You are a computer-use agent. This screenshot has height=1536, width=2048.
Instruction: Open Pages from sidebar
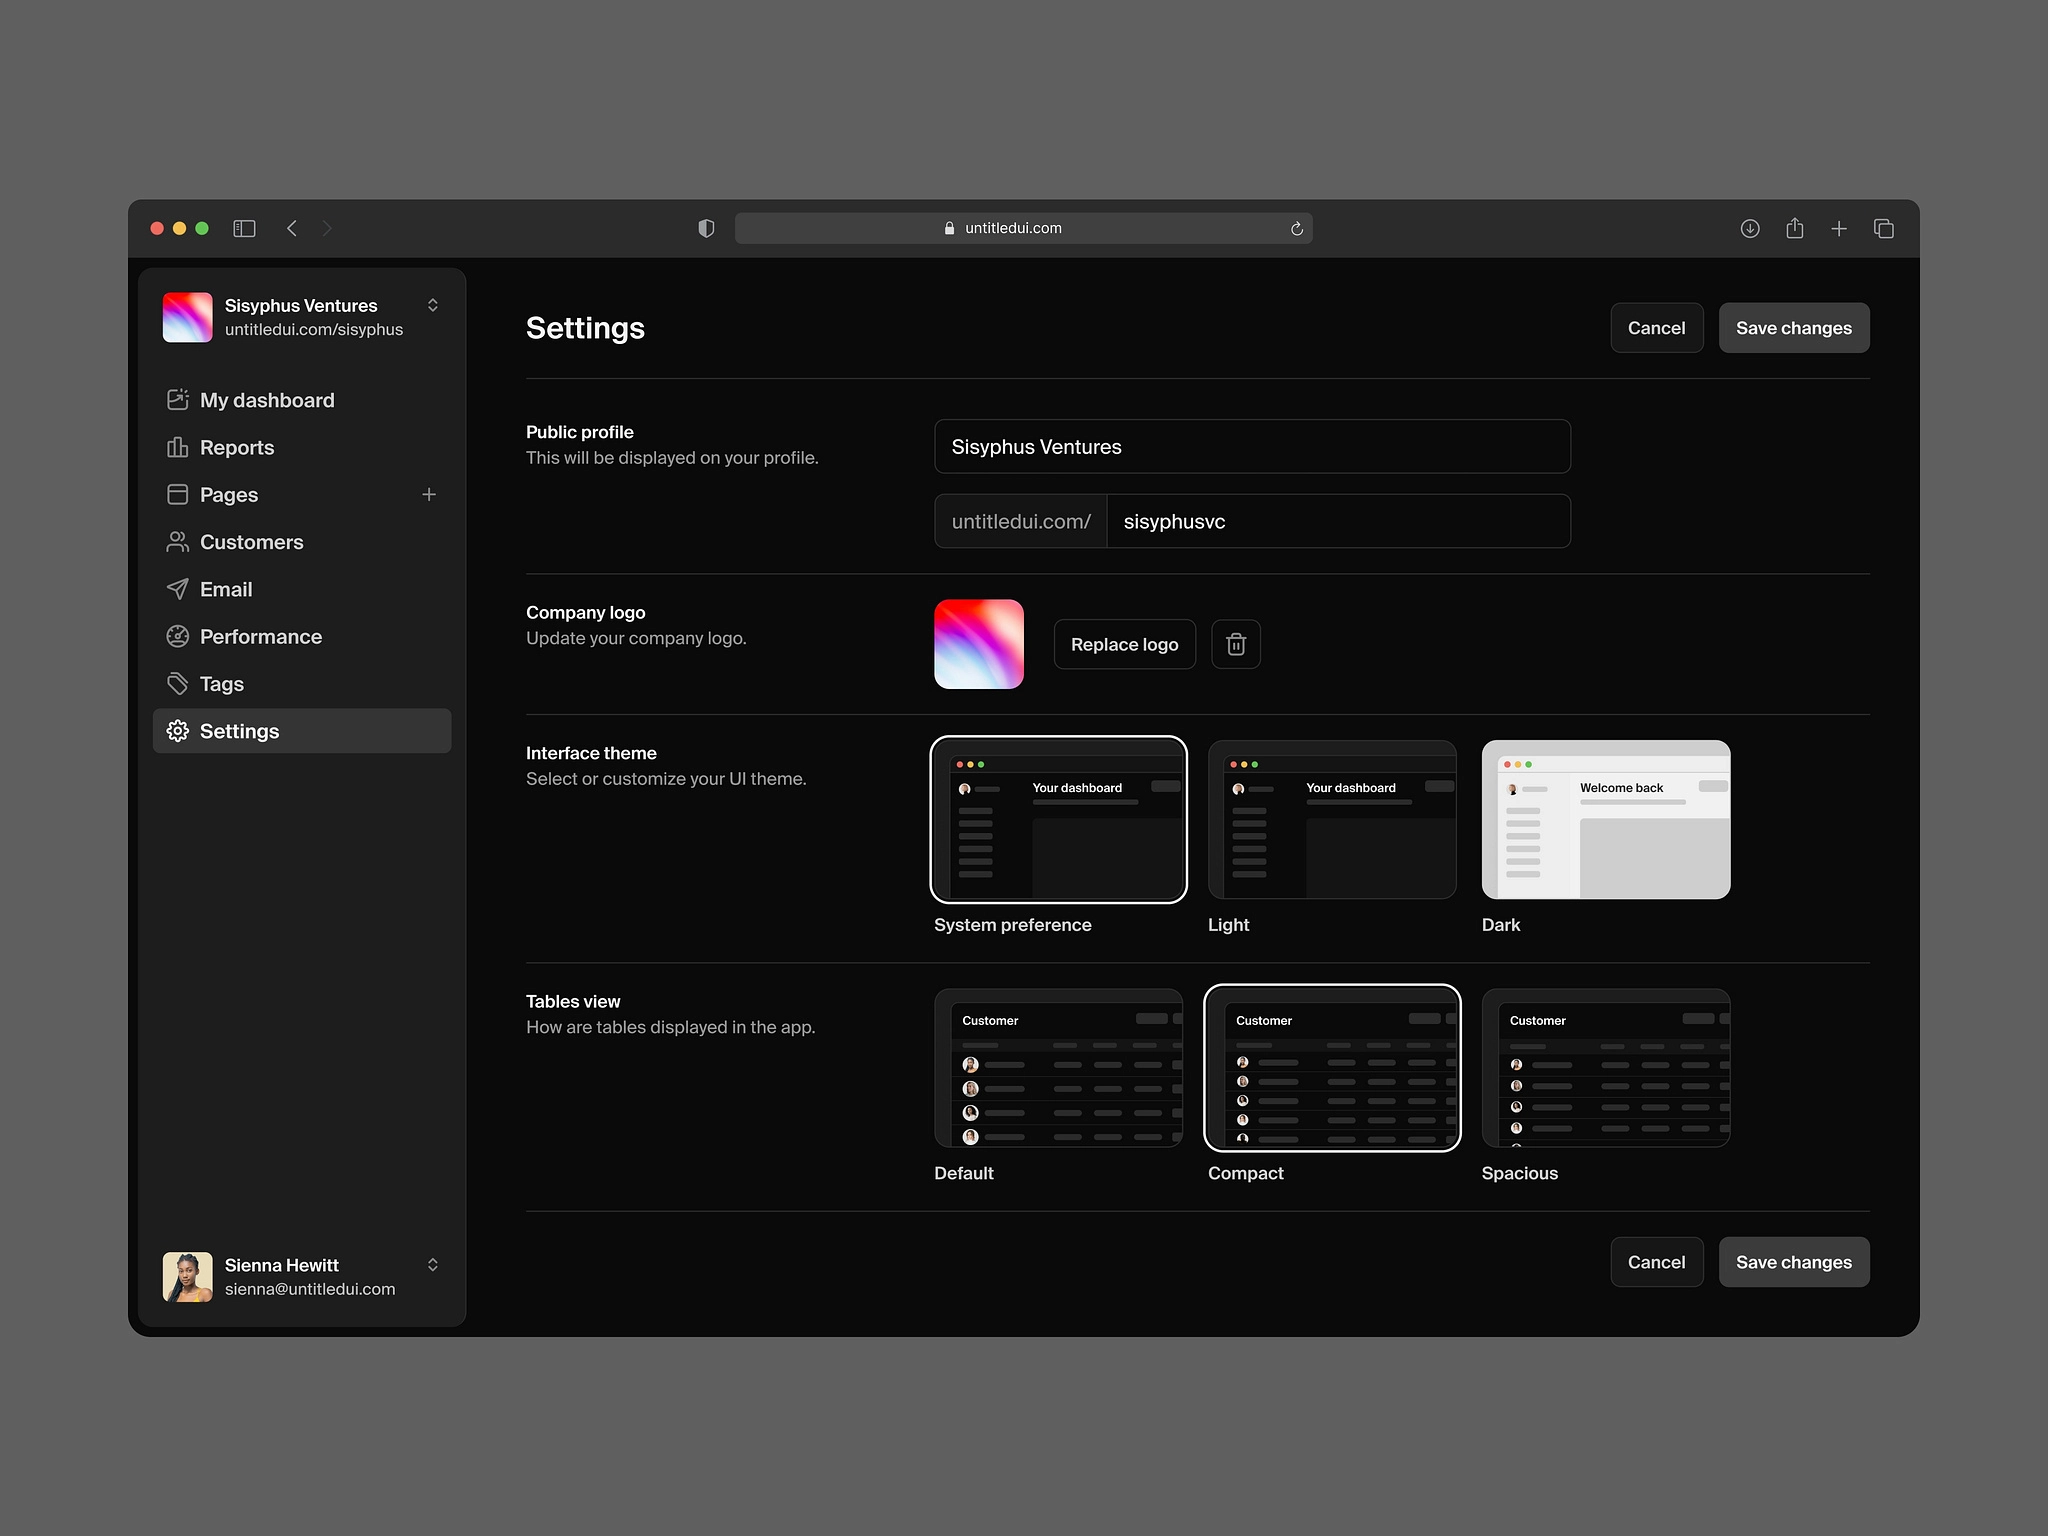[302, 494]
